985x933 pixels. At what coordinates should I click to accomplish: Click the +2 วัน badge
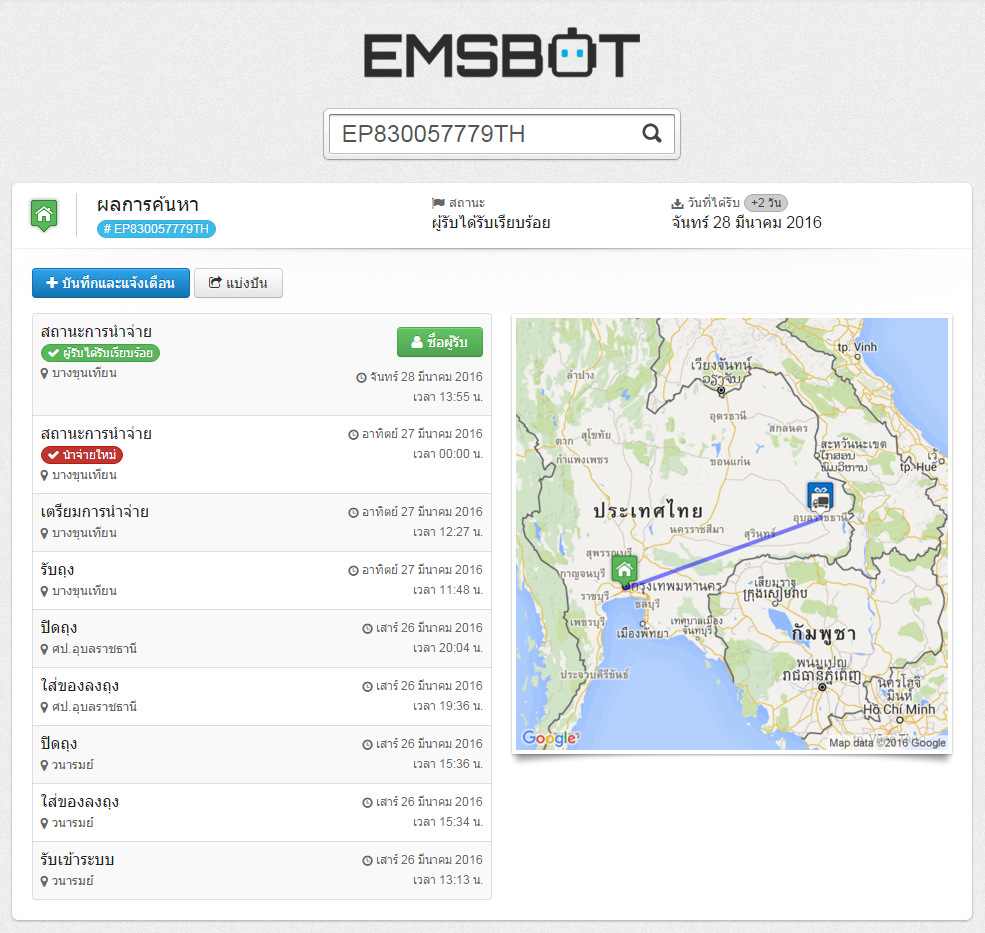pos(766,203)
